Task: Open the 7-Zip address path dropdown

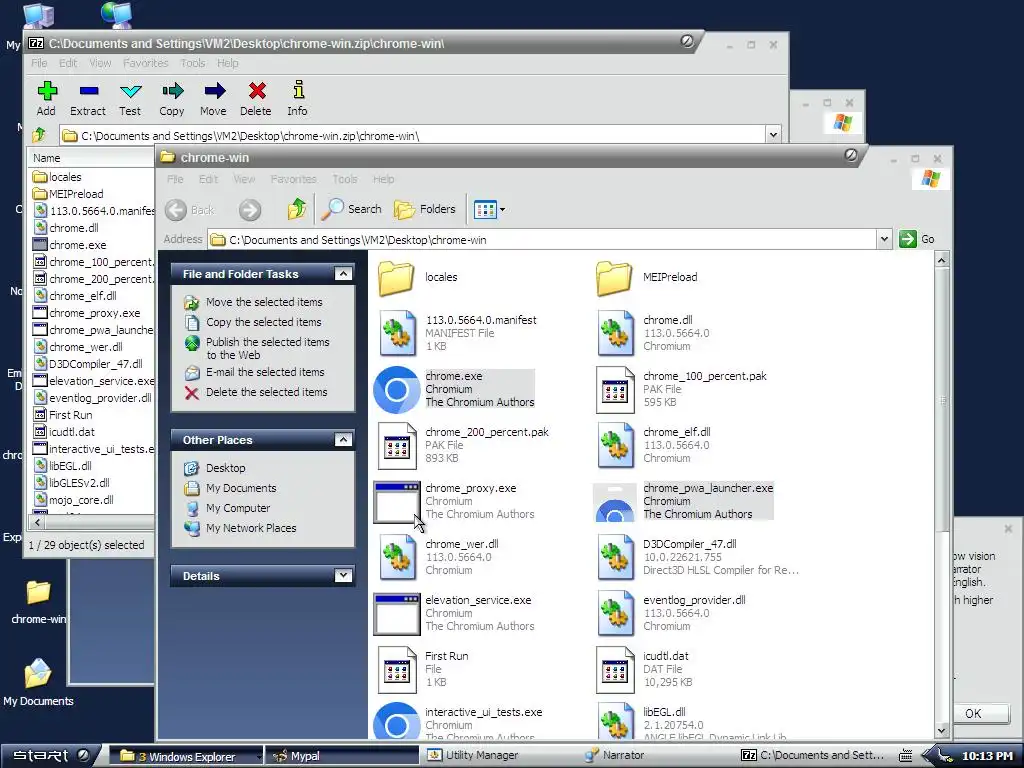Action: pyautogui.click(x=773, y=135)
